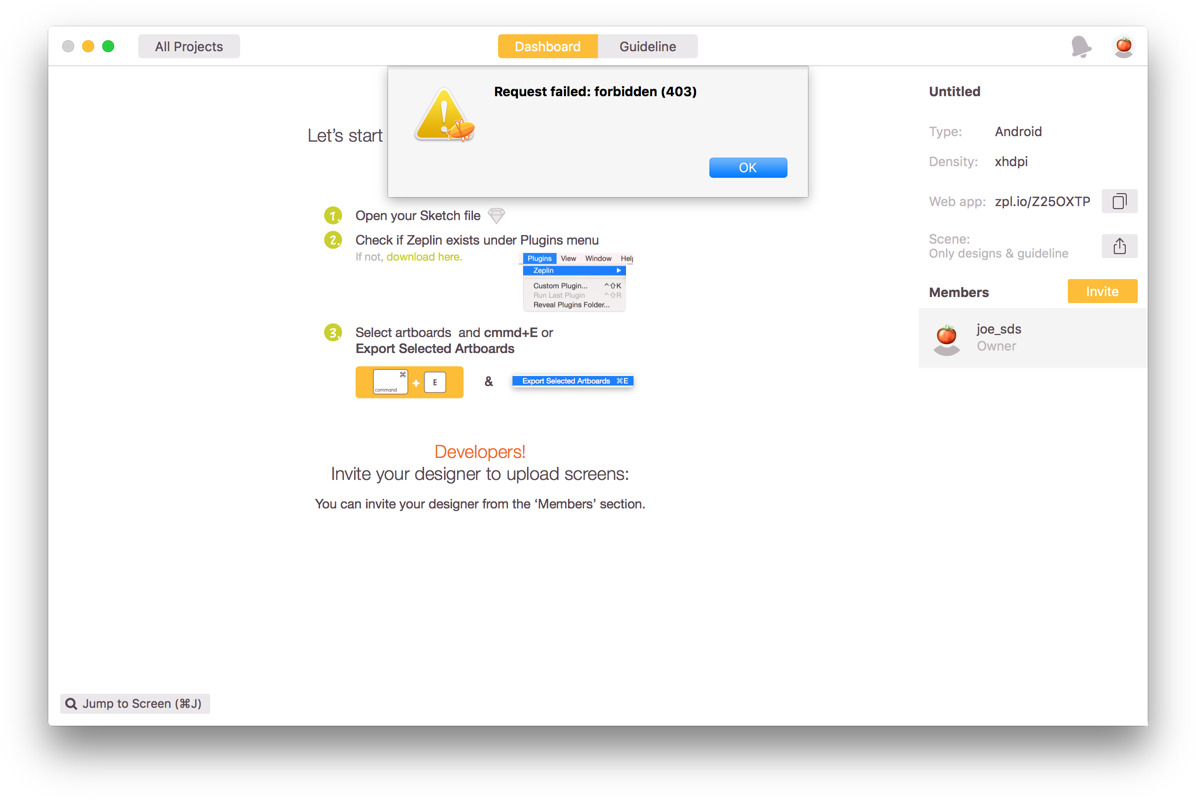
Task: Click the Members section heading
Action: 959,292
